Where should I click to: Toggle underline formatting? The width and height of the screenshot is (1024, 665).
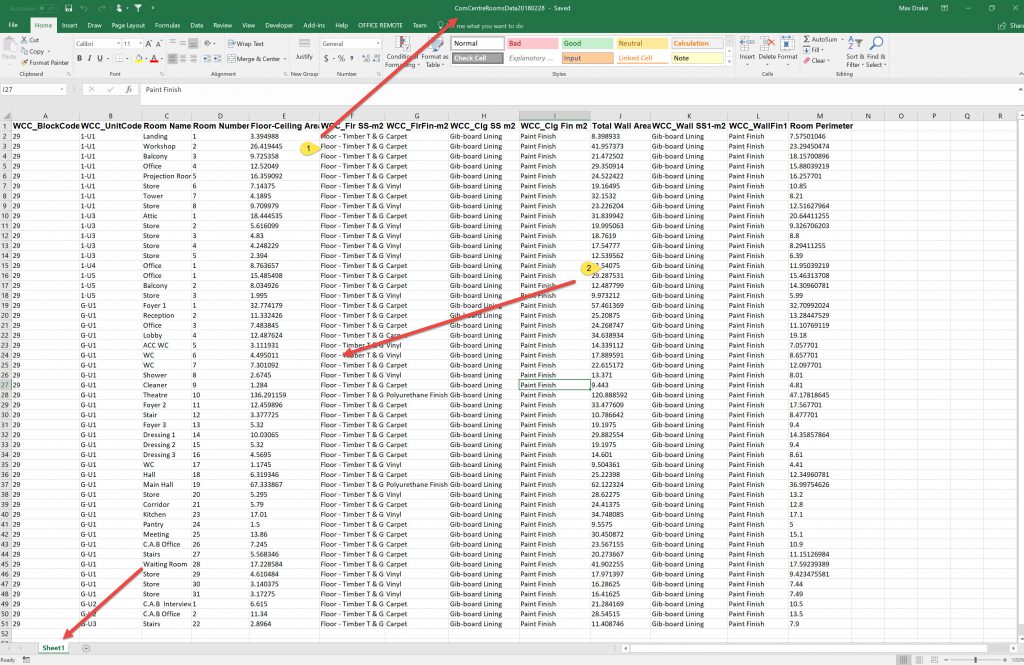(x=99, y=58)
